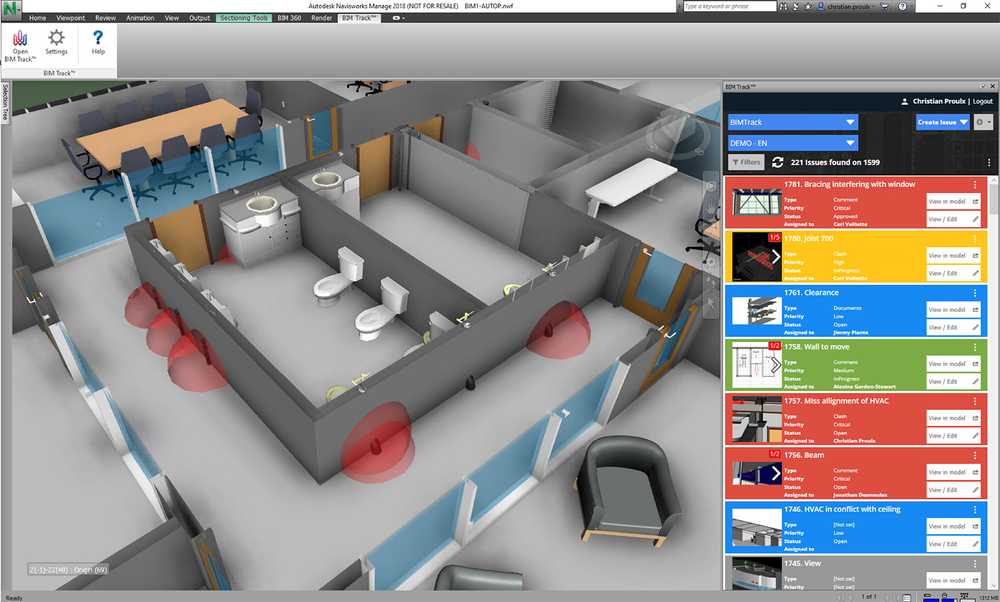Refresh the issues list
The height and width of the screenshot is (602, 1000).
coord(777,162)
